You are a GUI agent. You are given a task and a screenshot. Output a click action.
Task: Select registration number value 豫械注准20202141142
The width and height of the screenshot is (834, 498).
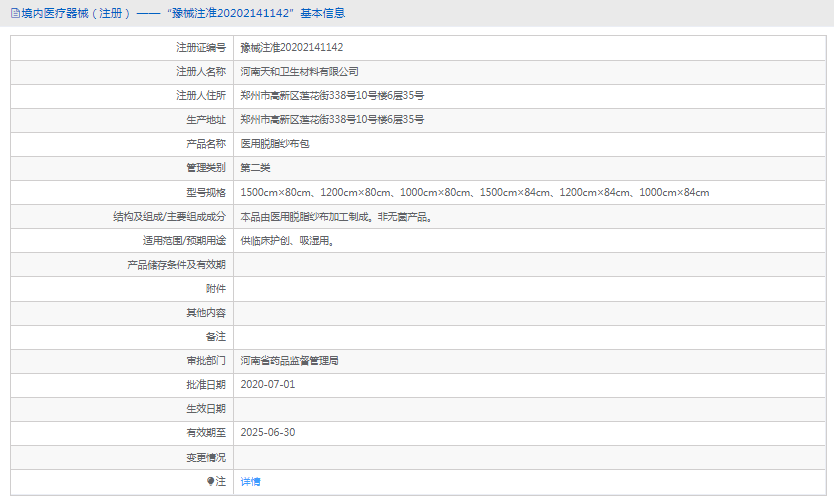point(291,47)
